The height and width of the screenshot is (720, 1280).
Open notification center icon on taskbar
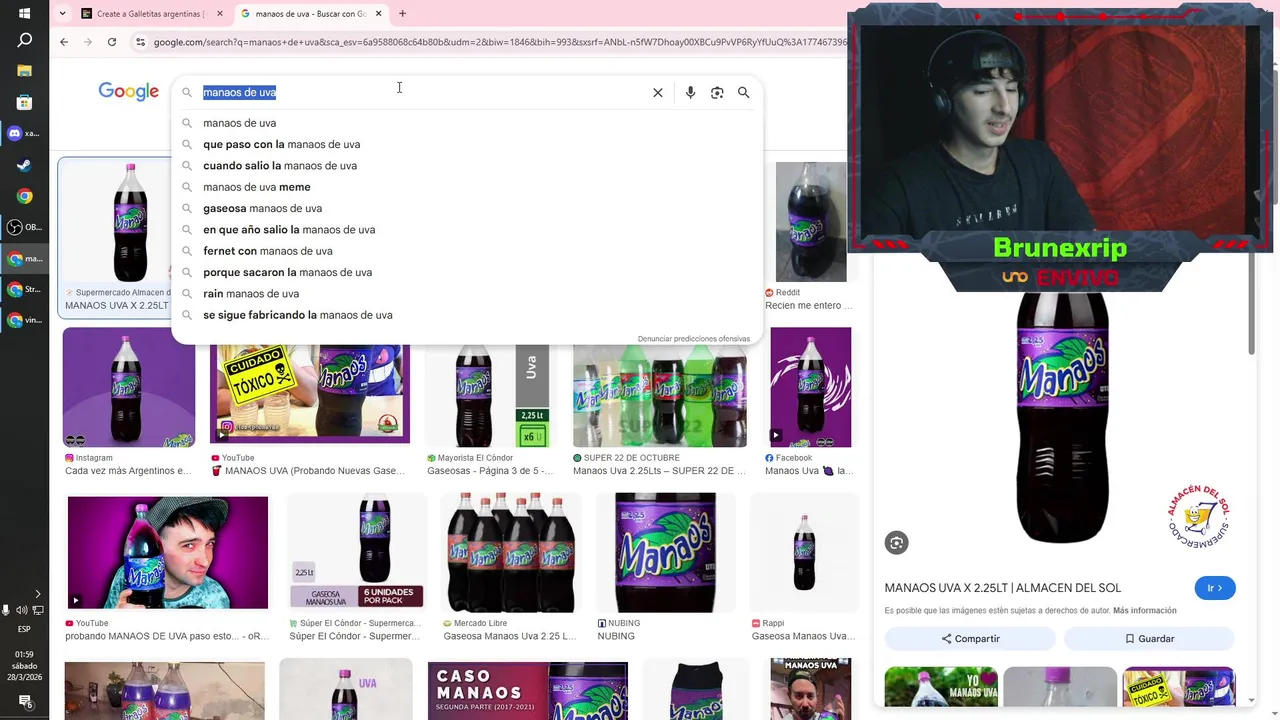click(26, 704)
